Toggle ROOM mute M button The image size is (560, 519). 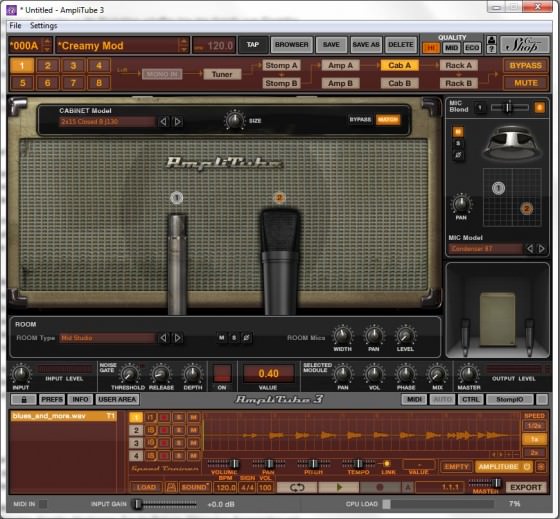222,338
